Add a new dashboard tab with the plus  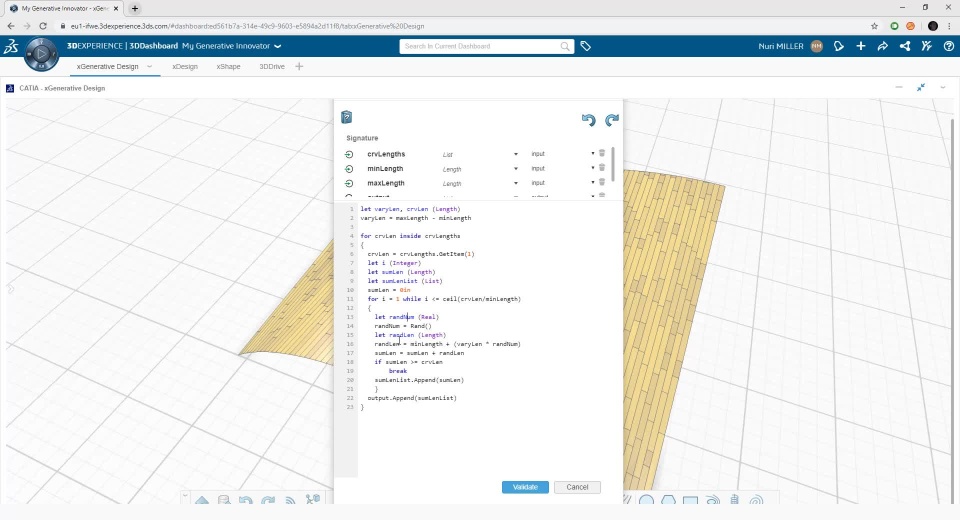pos(299,66)
